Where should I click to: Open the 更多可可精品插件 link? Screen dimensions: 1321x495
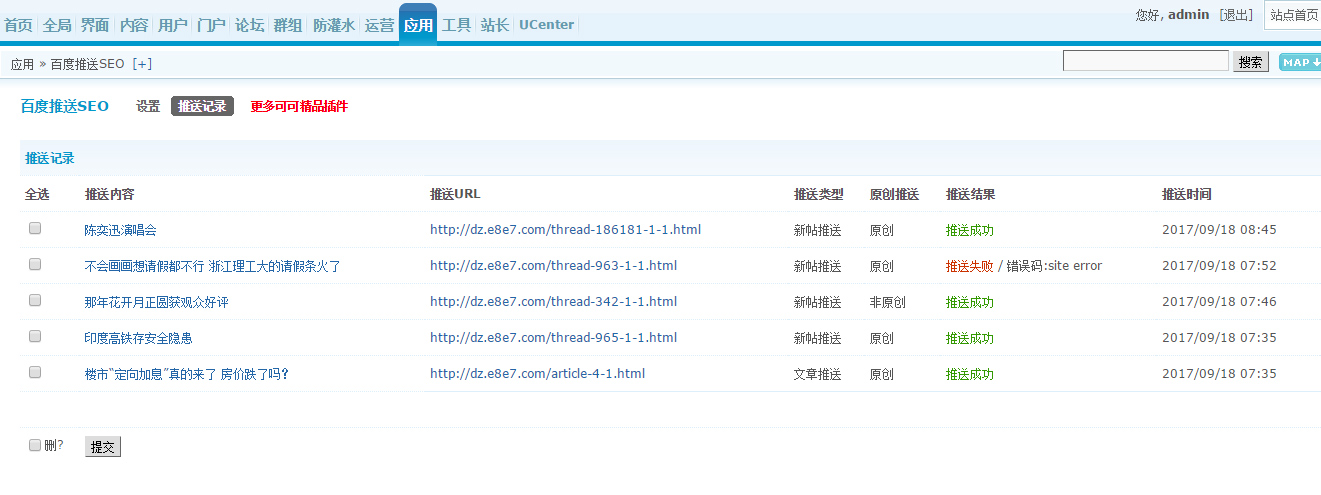point(299,106)
